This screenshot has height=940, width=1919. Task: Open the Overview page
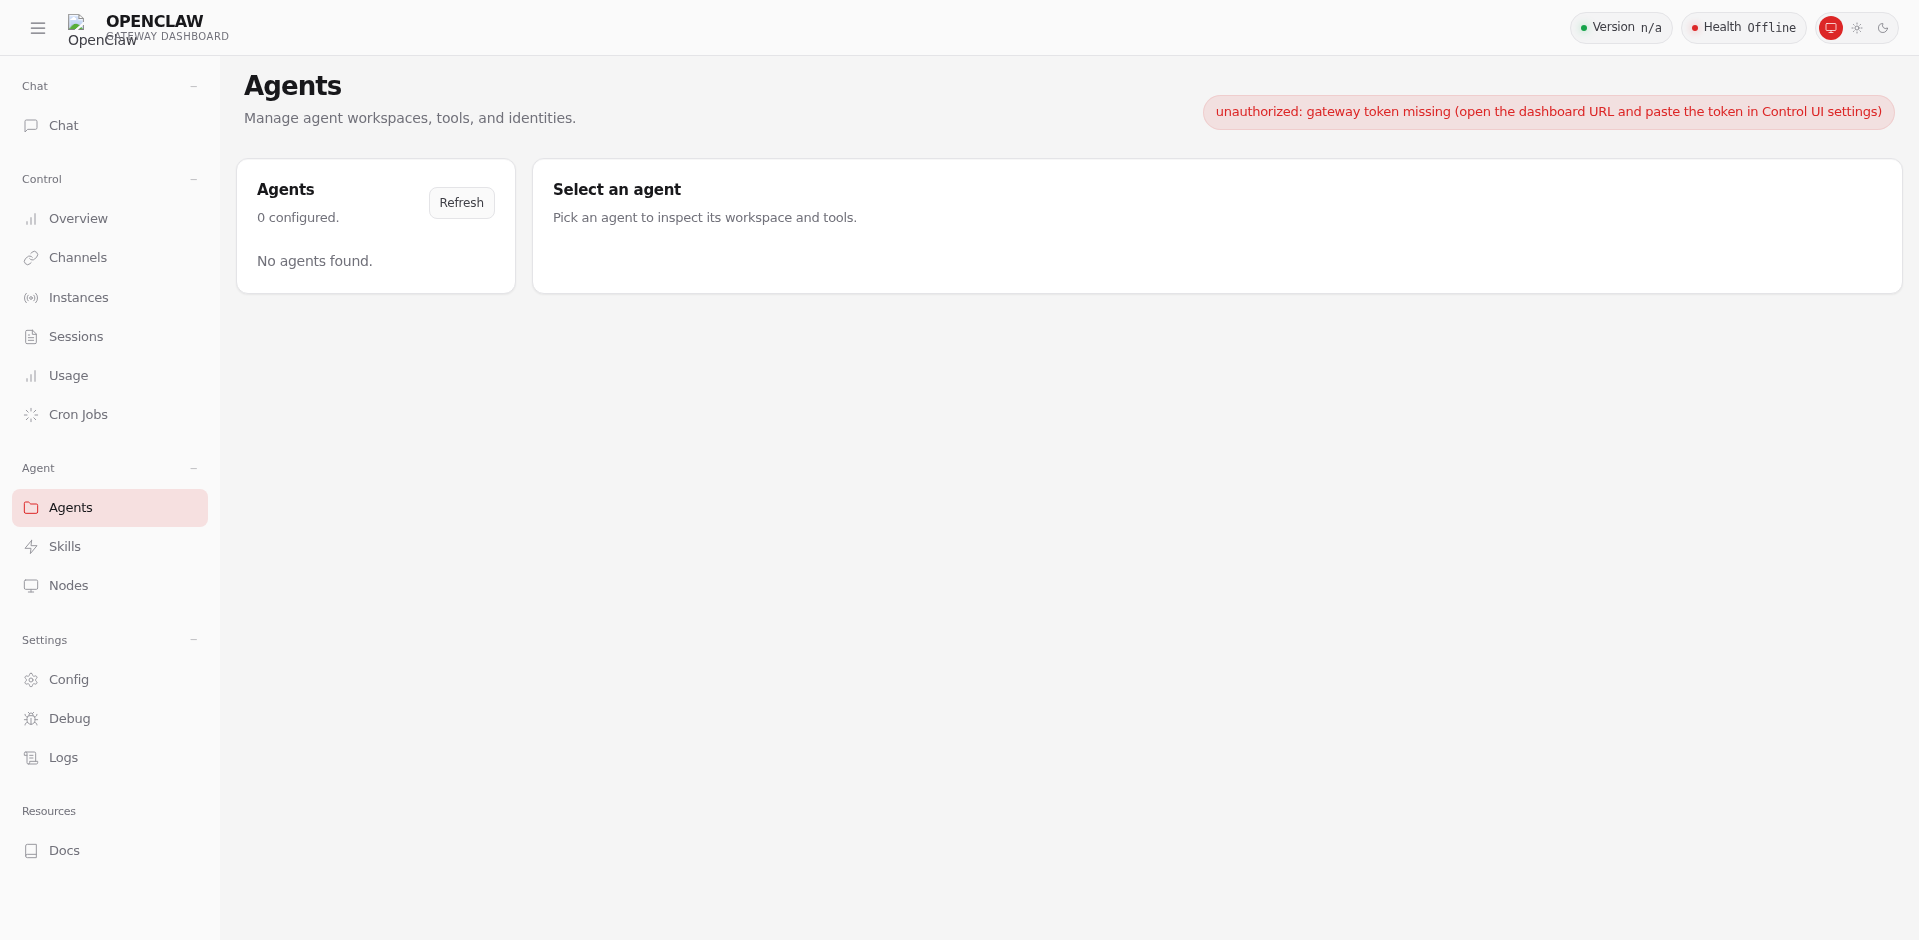78,219
